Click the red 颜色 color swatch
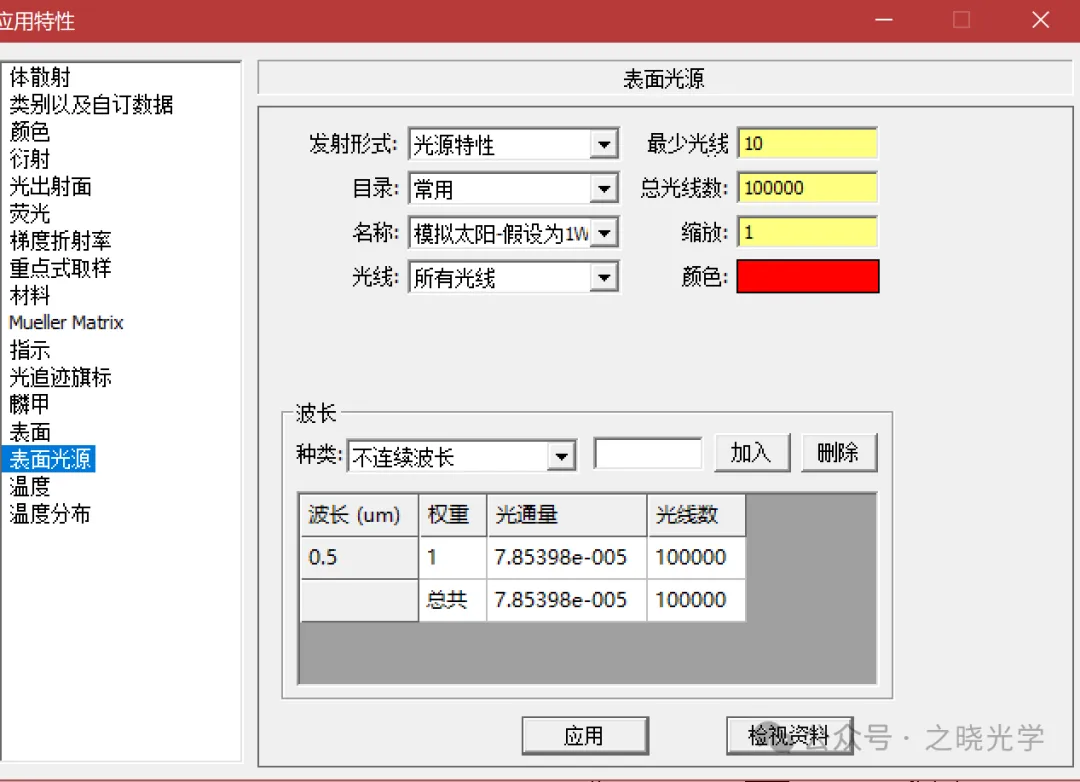1080x782 pixels. point(807,277)
